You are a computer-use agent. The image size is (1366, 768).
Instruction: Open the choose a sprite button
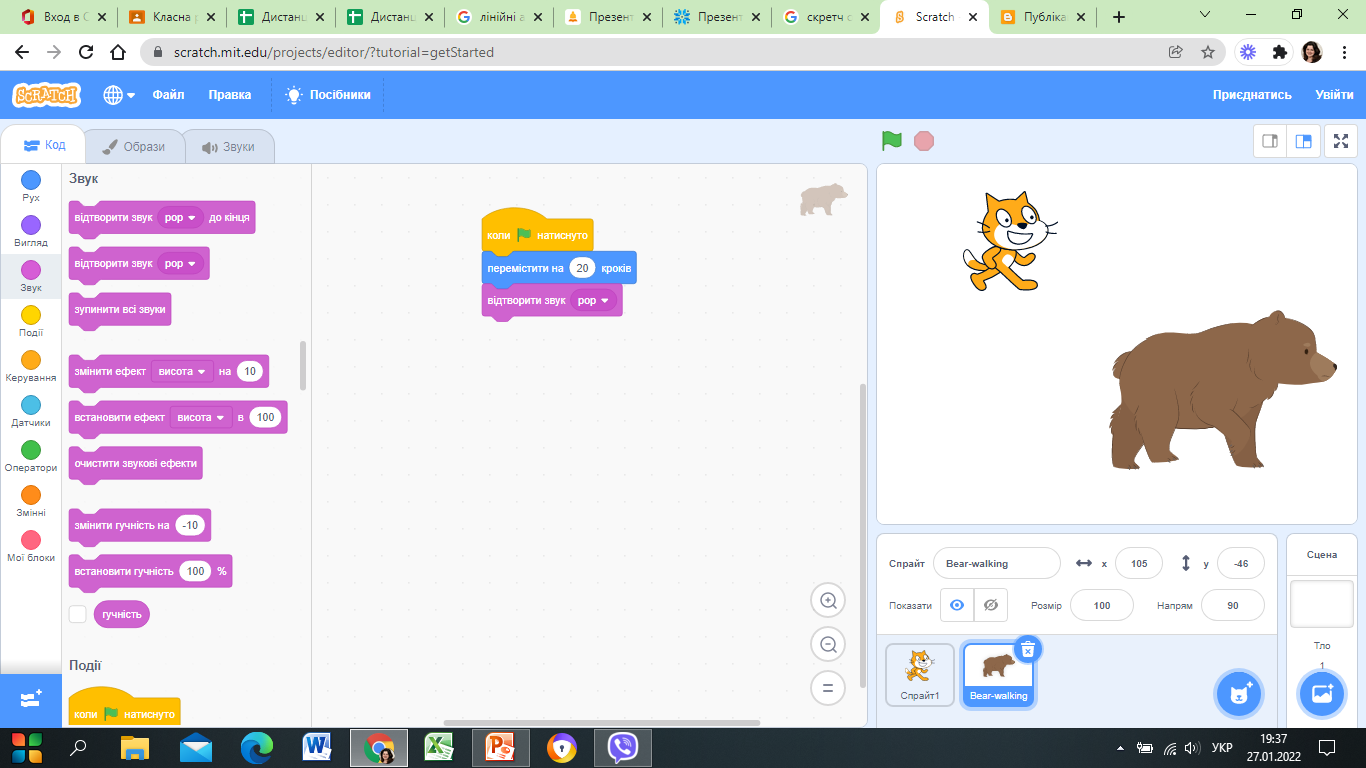click(1240, 694)
